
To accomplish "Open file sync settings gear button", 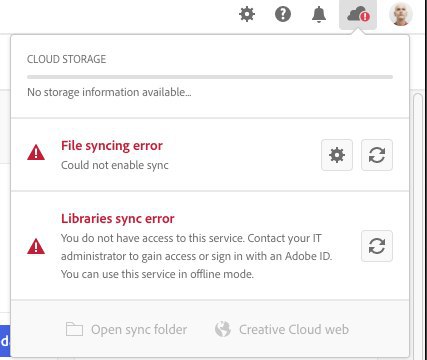I will [x=337, y=155].
